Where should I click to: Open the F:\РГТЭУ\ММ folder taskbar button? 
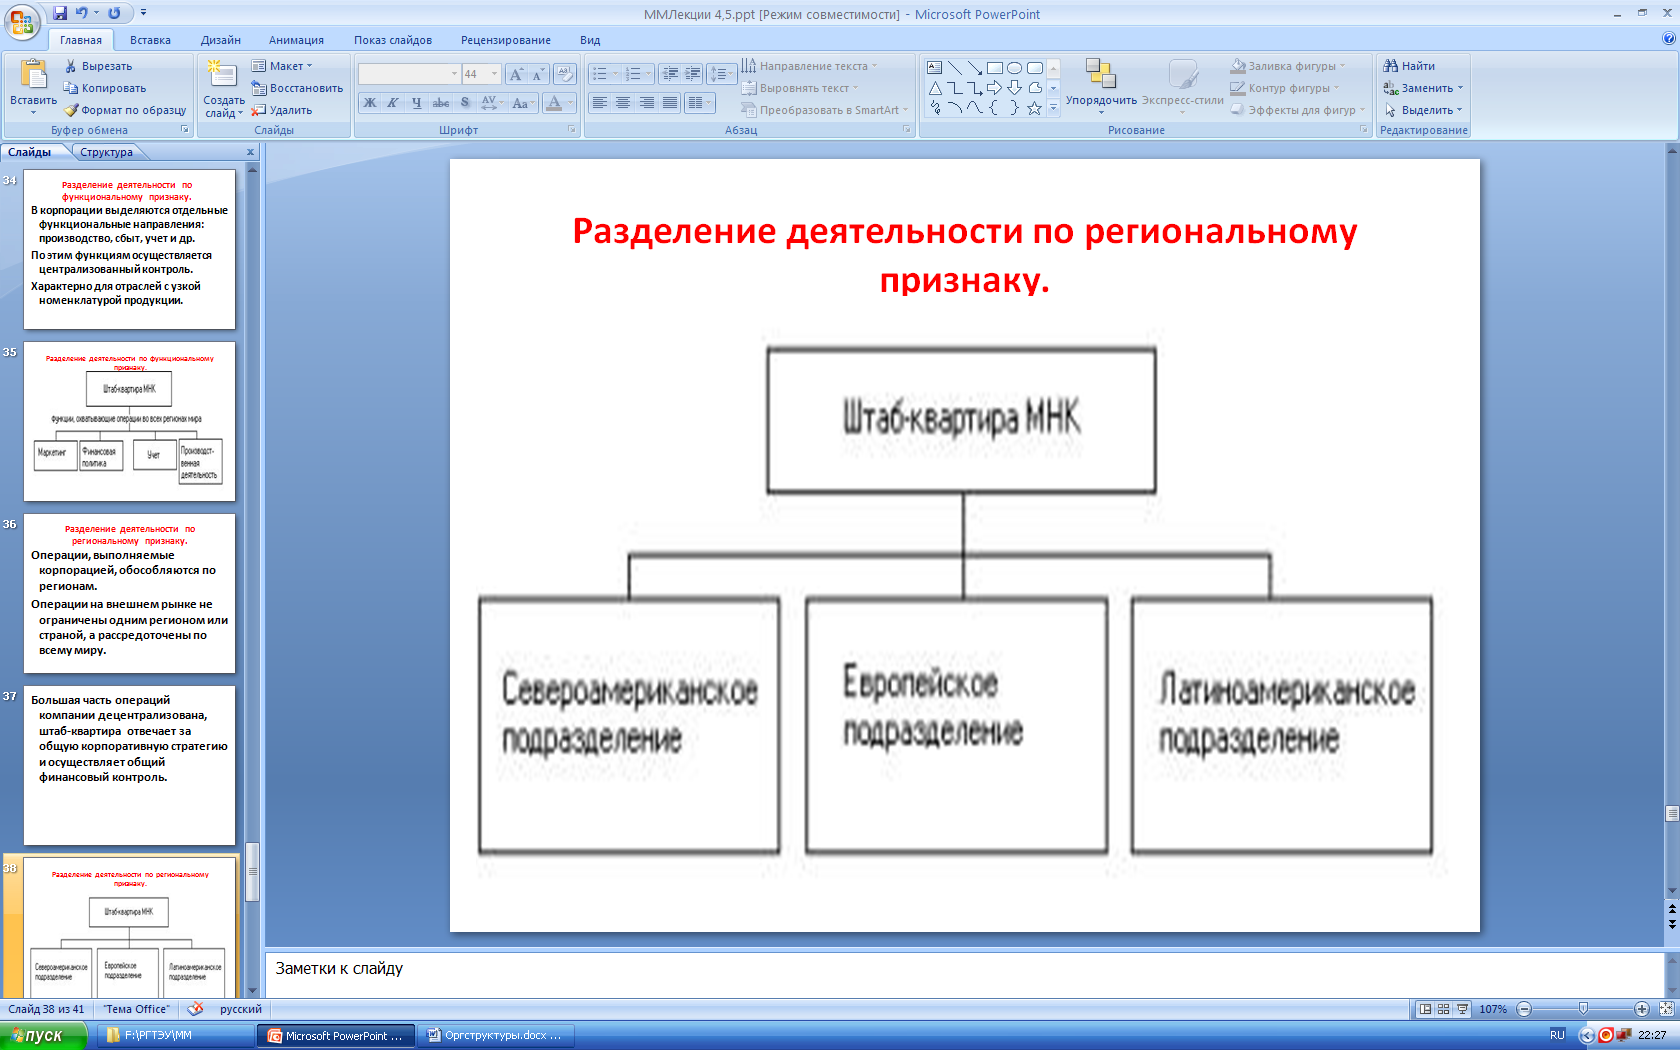tap(175, 1036)
